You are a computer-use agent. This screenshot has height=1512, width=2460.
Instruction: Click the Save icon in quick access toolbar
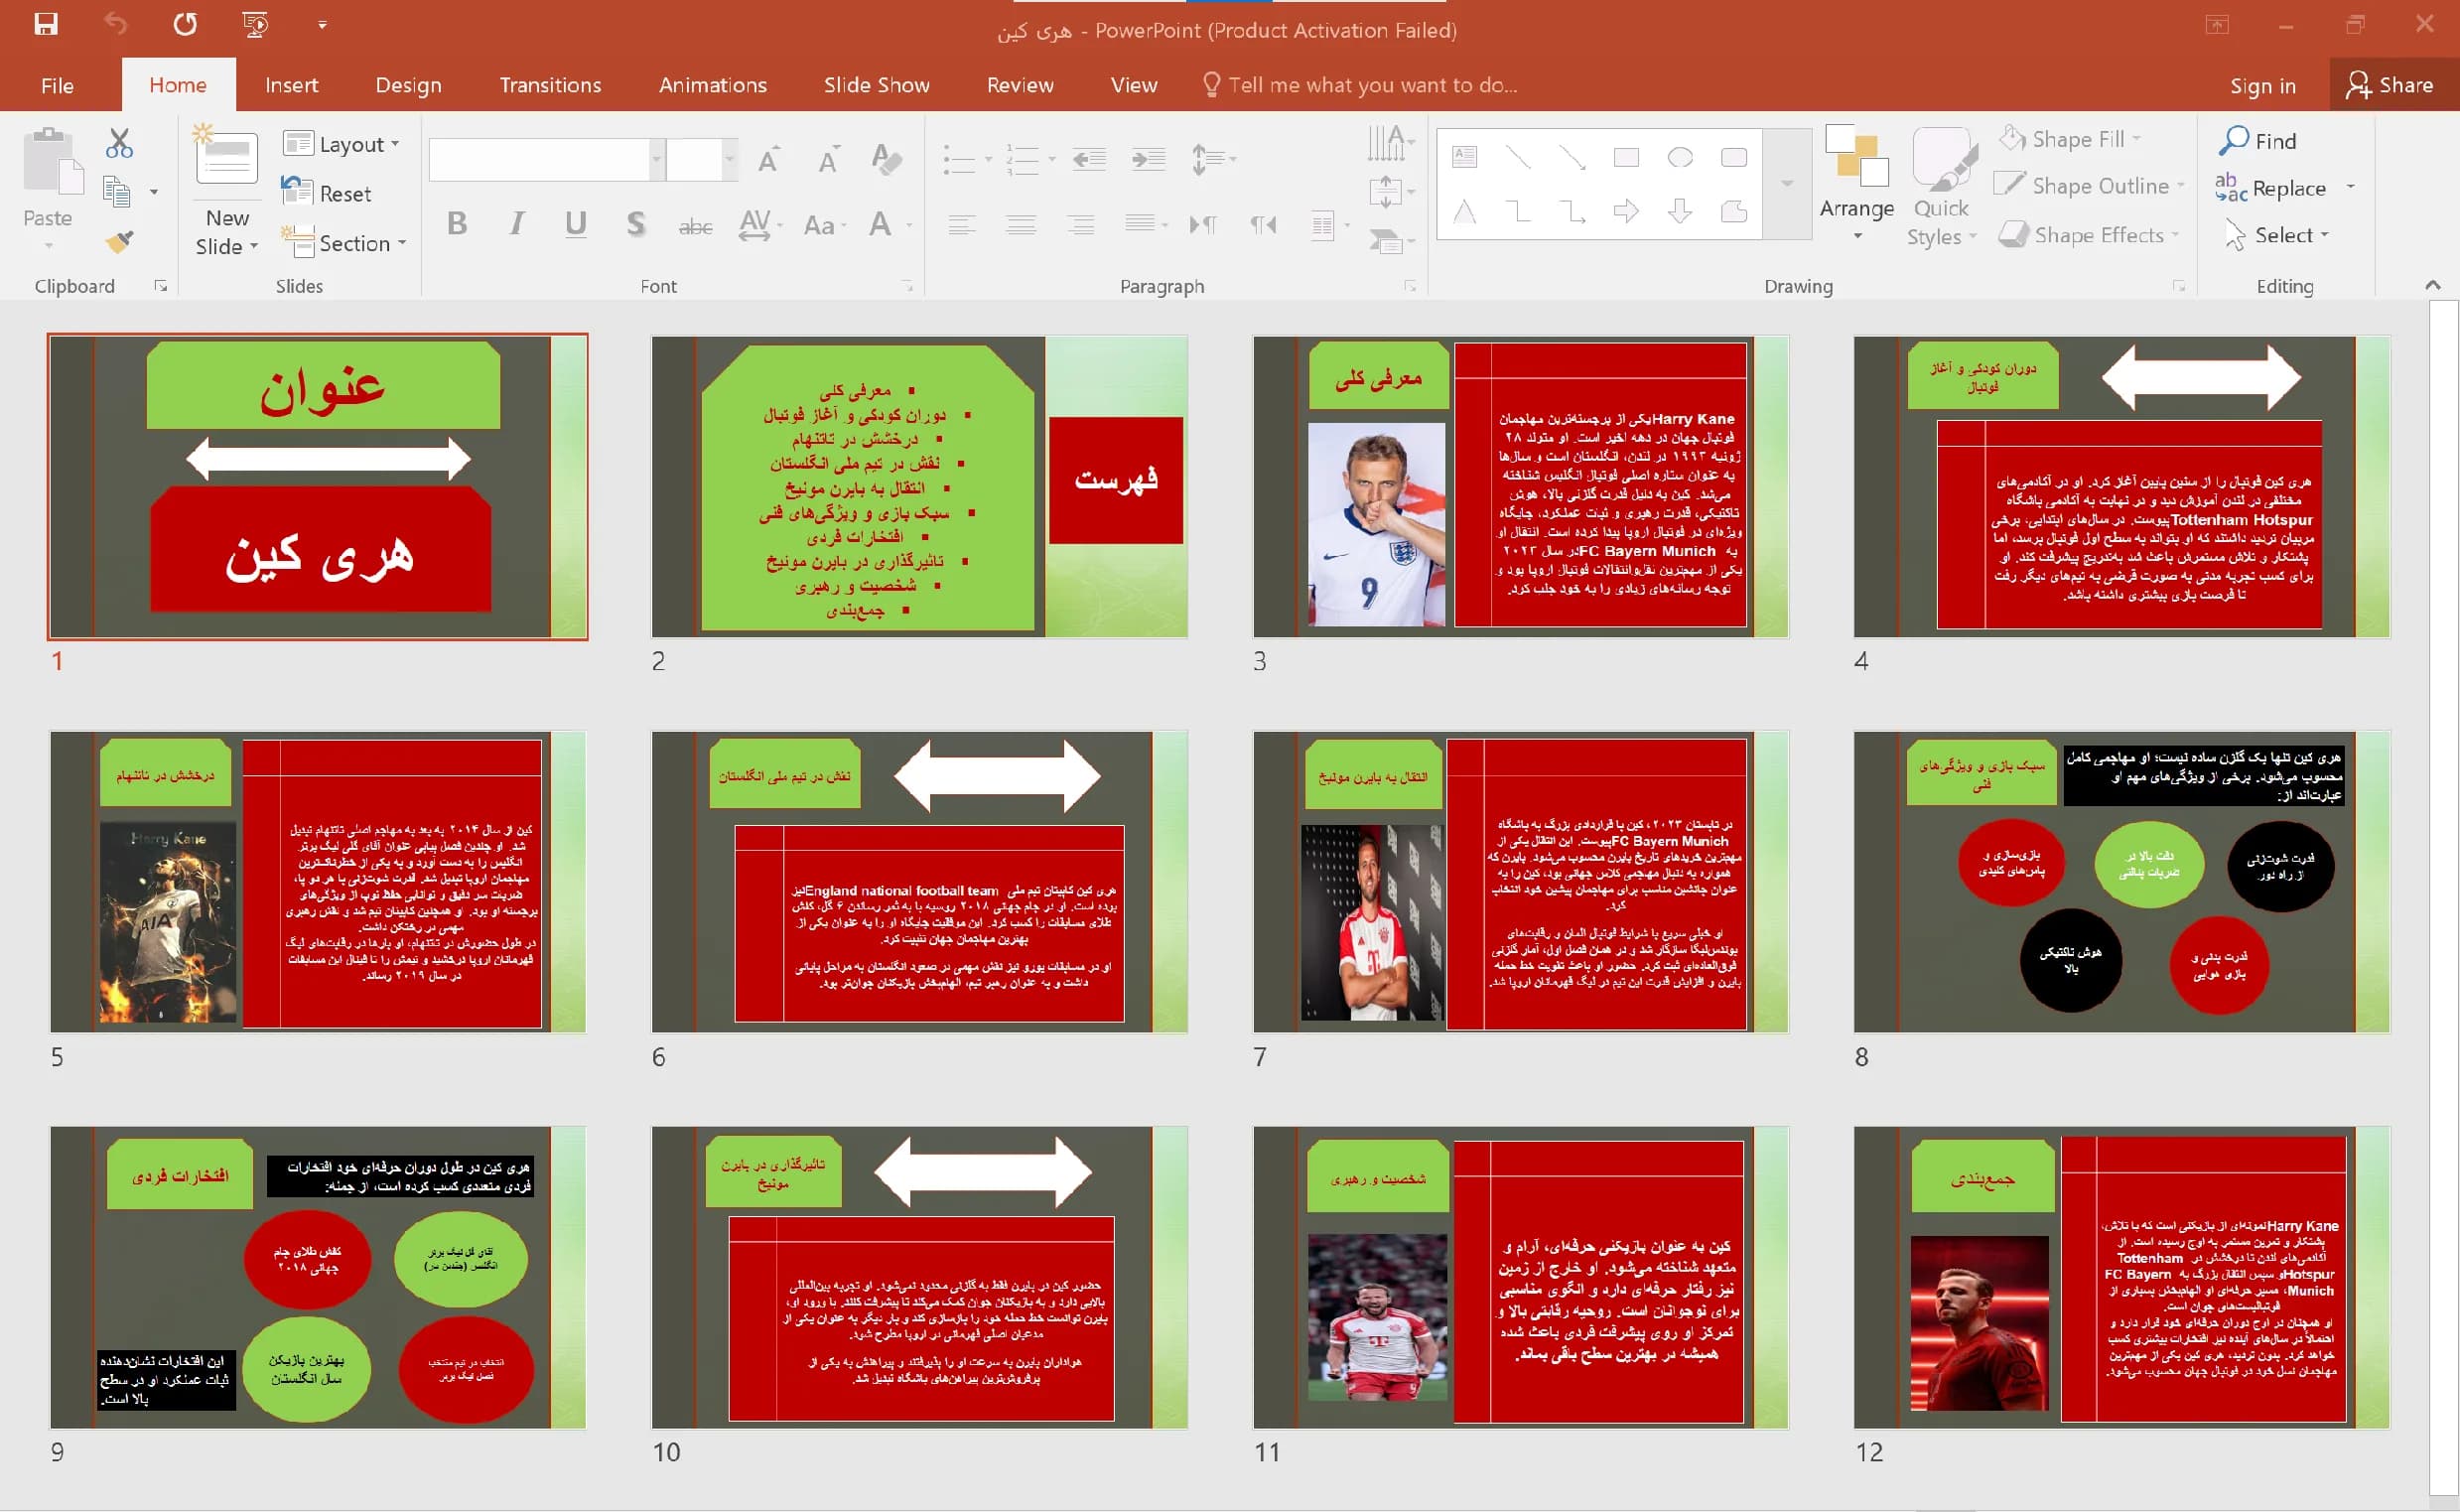coord(46,24)
